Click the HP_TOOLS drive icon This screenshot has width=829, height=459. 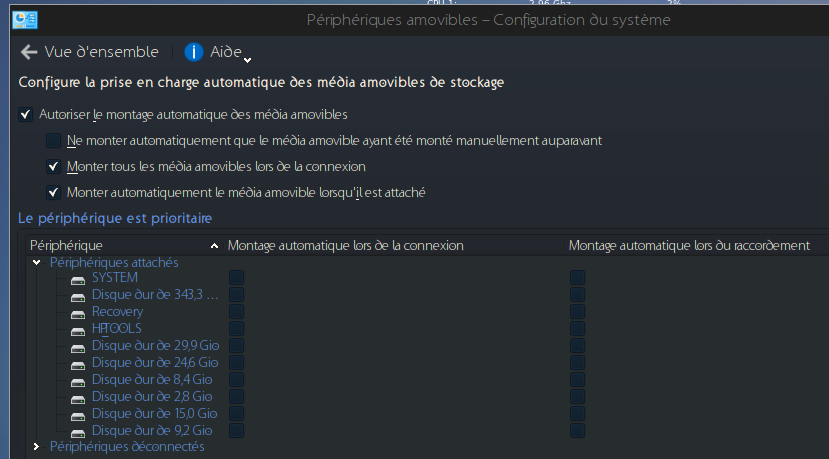coord(78,329)
